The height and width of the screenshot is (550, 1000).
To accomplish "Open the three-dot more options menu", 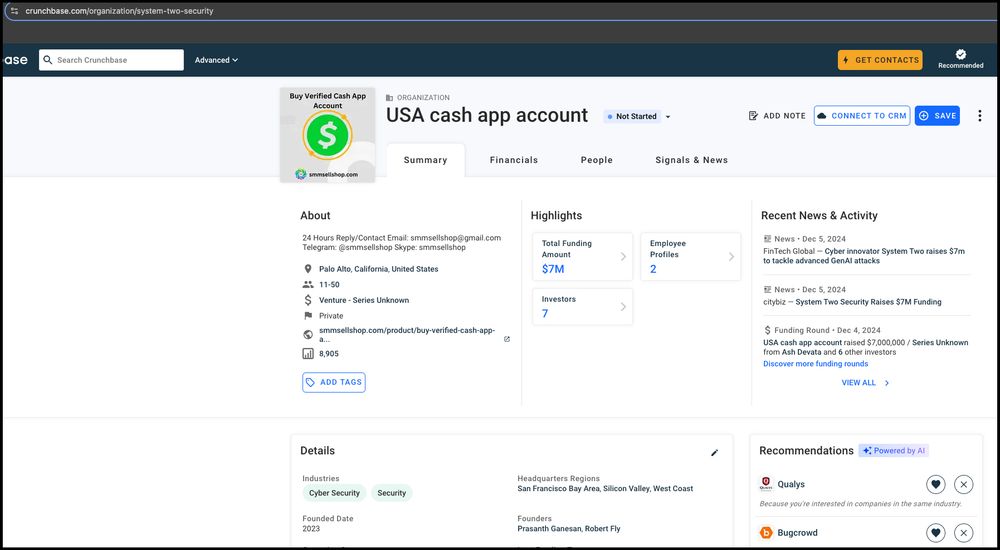I will pos(980,115).
